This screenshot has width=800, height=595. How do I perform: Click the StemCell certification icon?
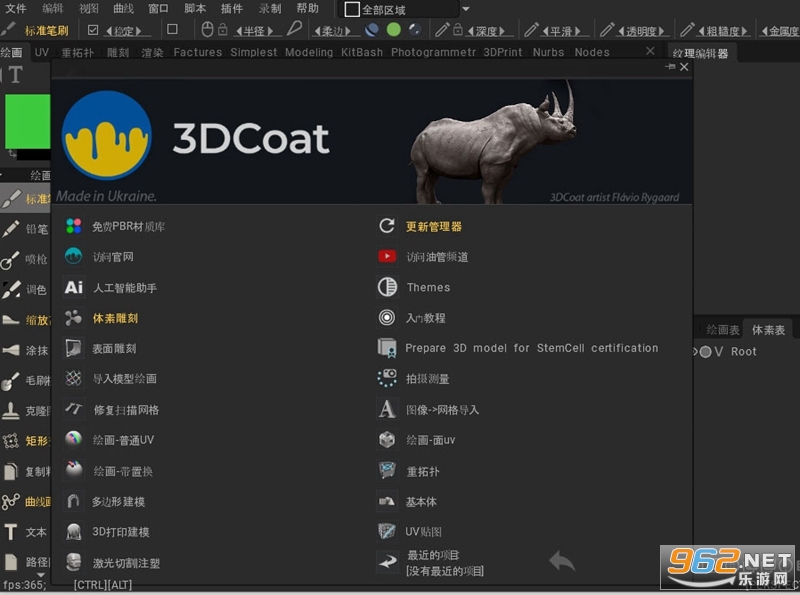pyautogui.click(x=387, y=348)
